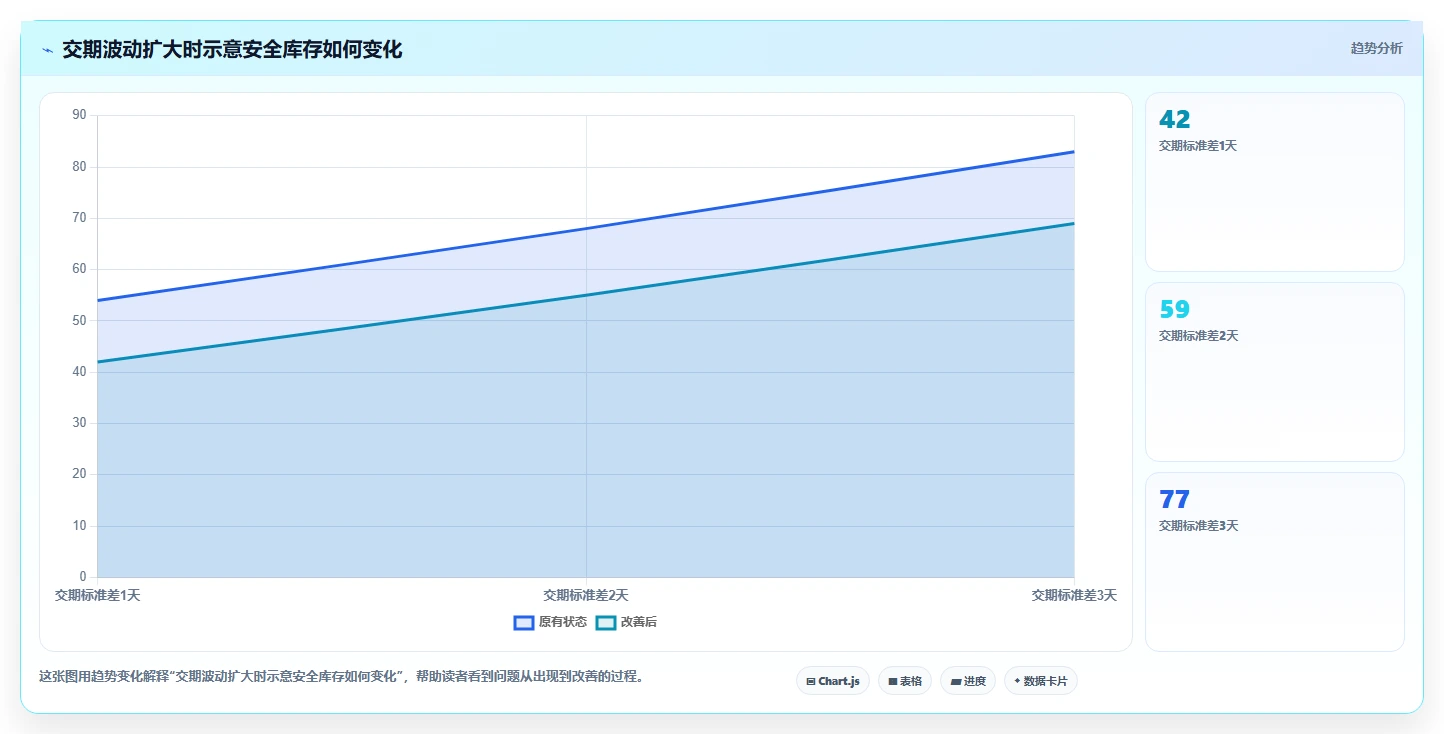Image resolution: width=1444 pixels, height=734 pixels.
Task: Click the y-axis value 90
Action: (x=80, y=115)
